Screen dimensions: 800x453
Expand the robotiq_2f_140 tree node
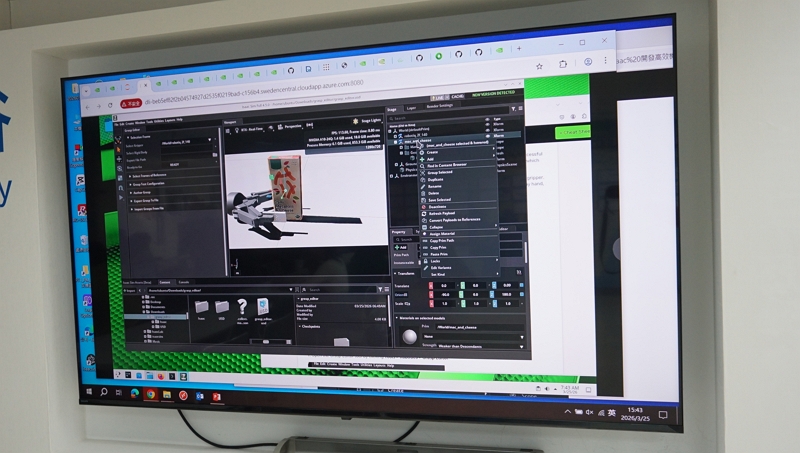point(395,136)
